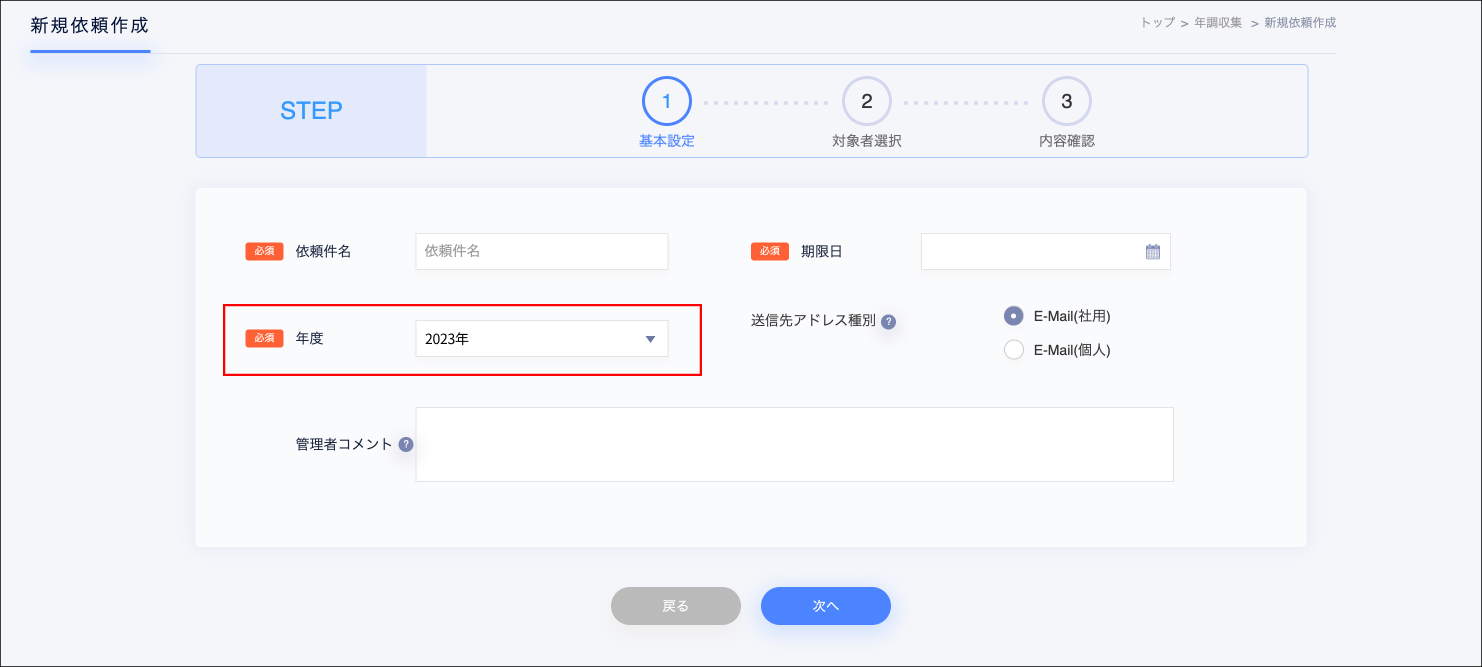Select E-Mail(個人) radio button
This screenshot has width=1482, height=667.
point(1014,350)
